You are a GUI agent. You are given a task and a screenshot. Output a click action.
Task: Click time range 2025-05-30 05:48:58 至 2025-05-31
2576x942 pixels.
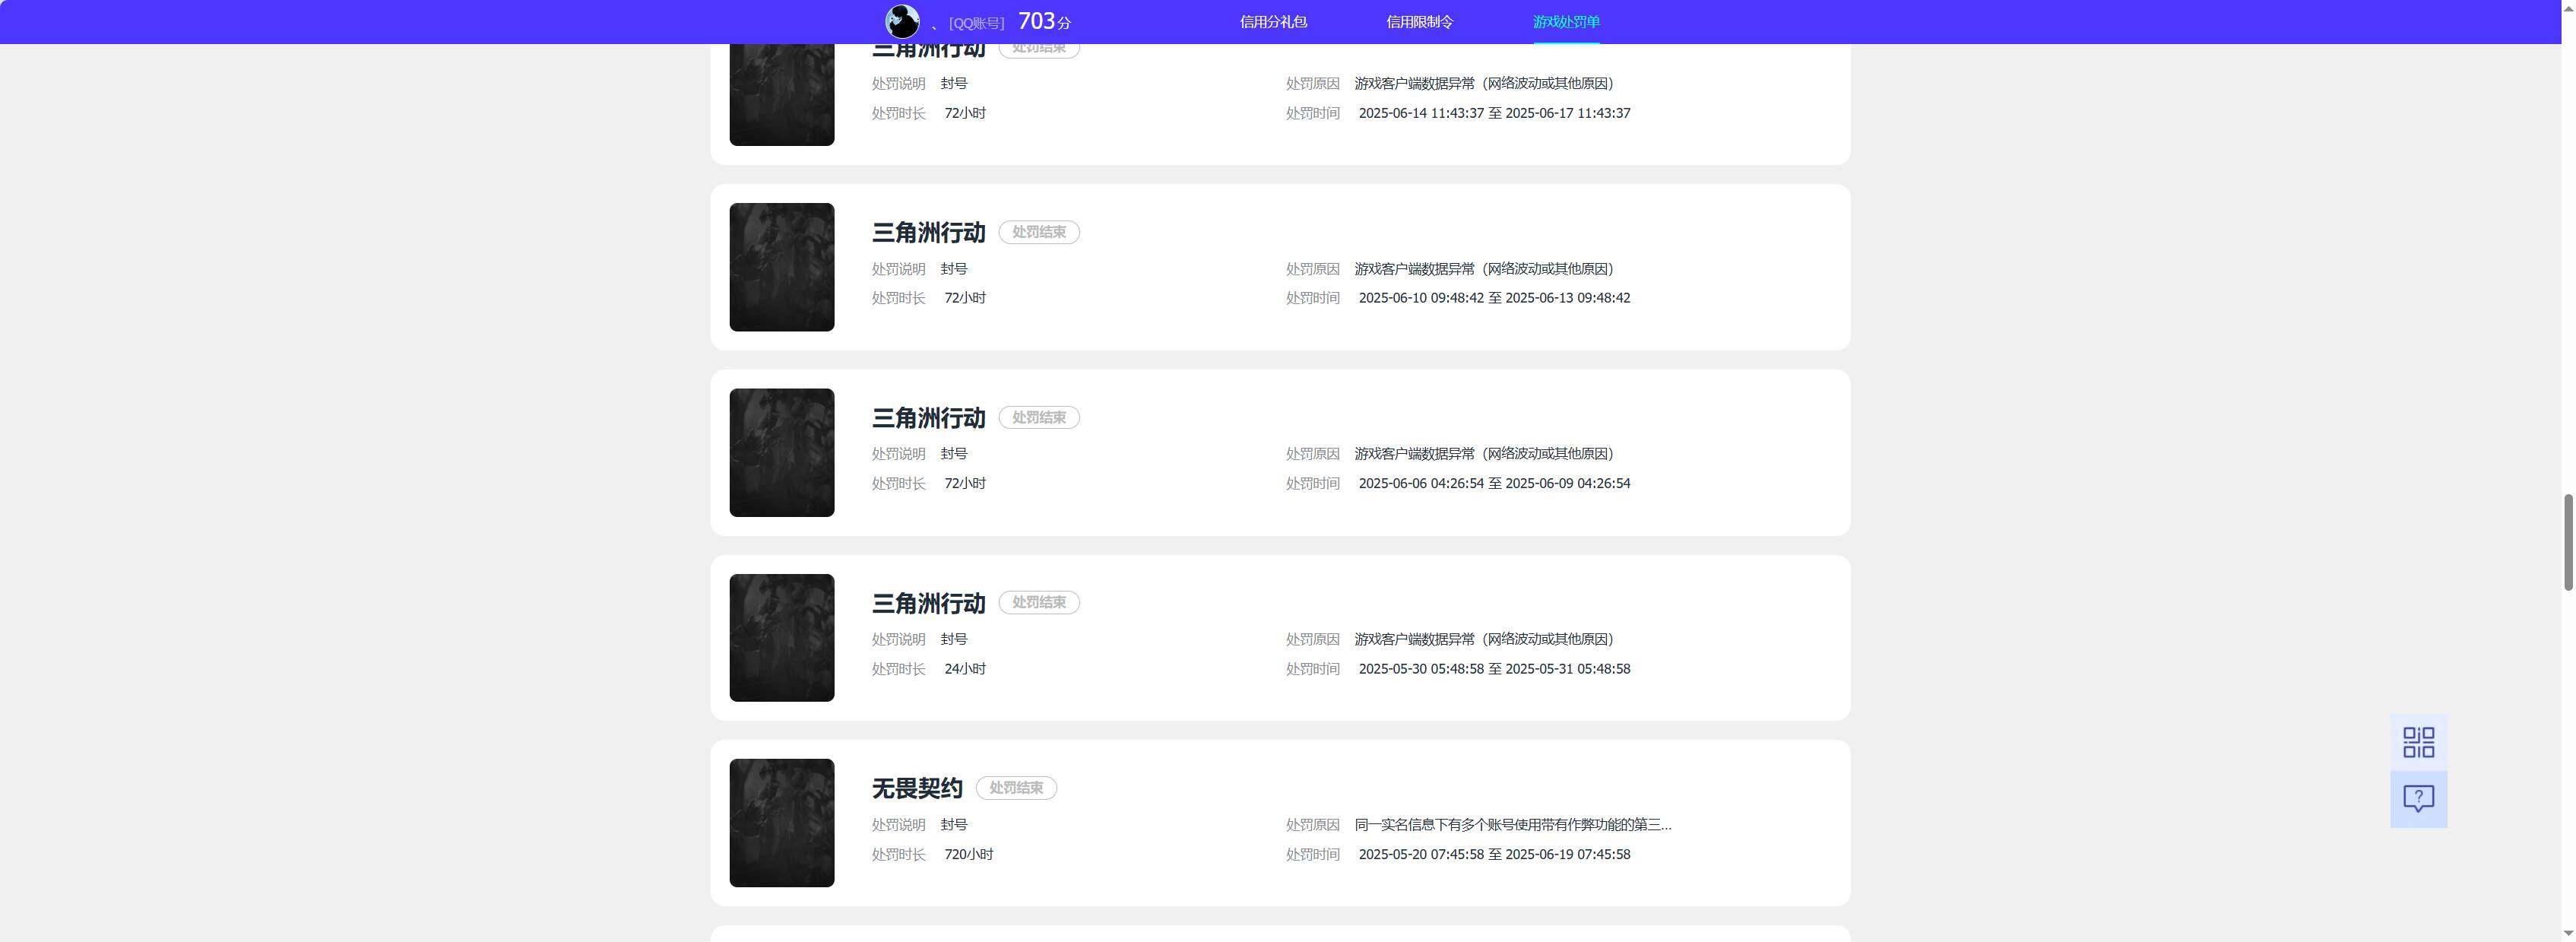coord(1494,669)
